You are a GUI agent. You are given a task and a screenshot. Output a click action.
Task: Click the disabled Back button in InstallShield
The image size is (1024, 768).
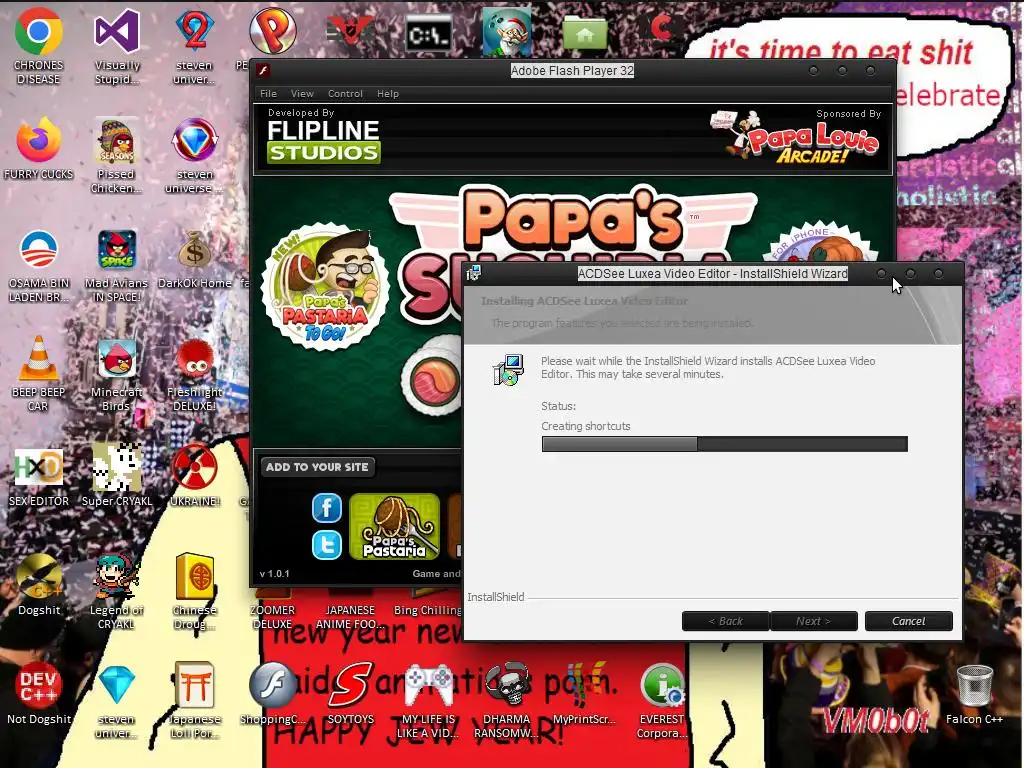[726, 621]
